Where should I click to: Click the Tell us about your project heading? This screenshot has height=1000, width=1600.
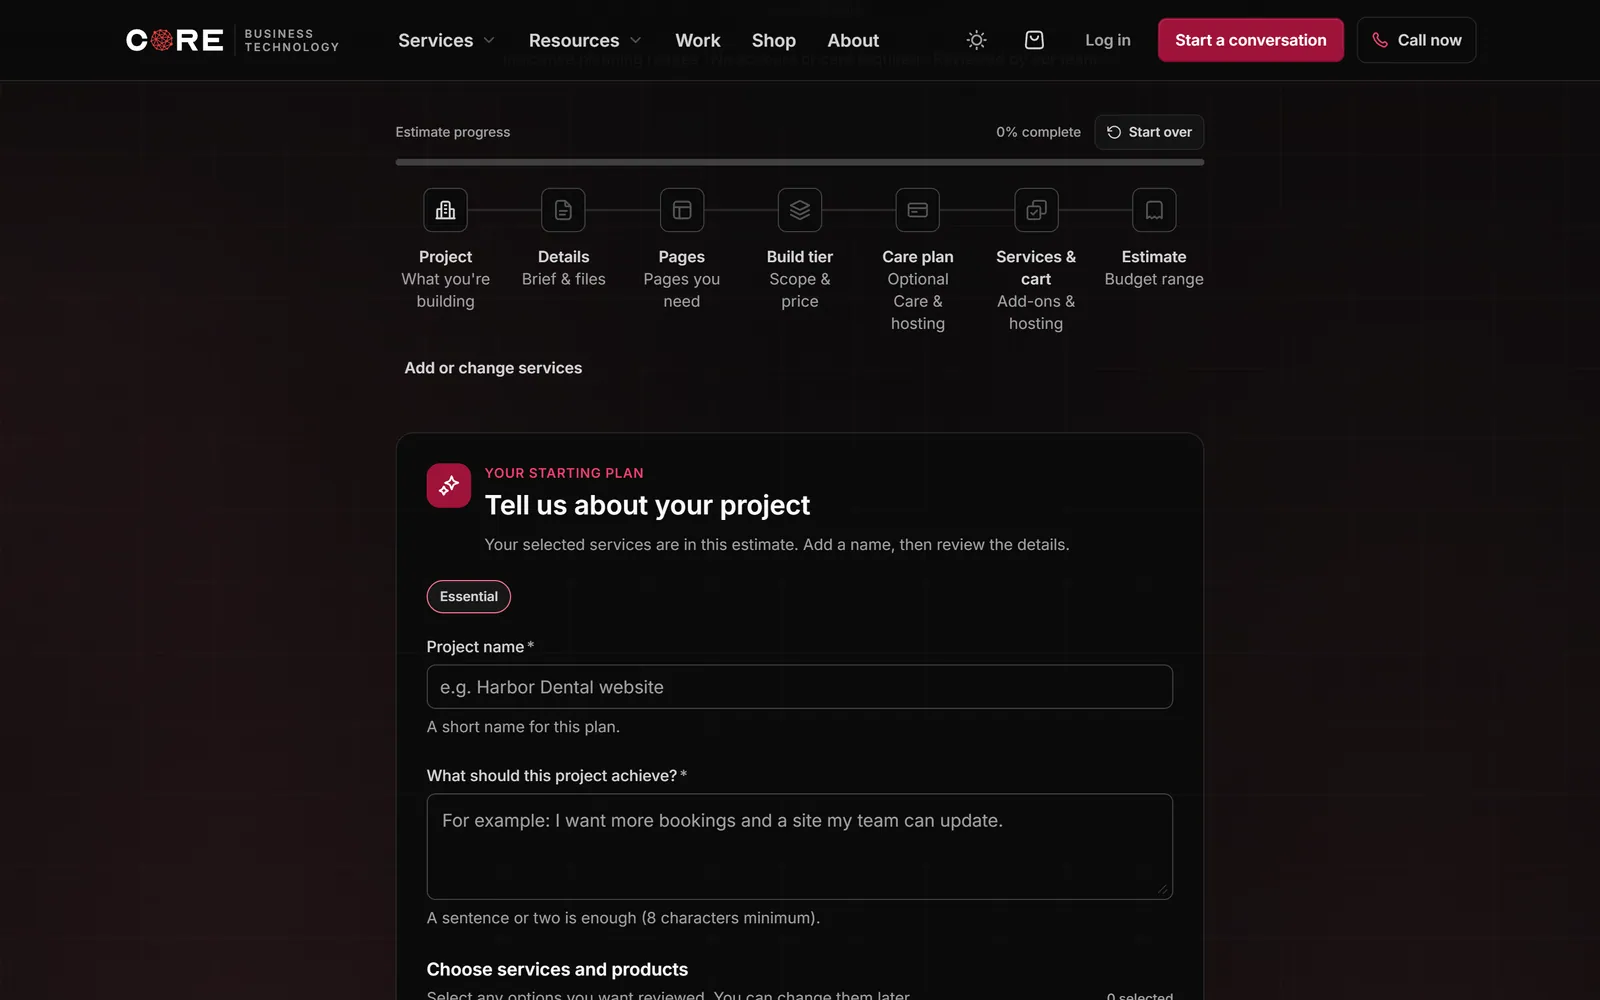(x=647, y=505)
